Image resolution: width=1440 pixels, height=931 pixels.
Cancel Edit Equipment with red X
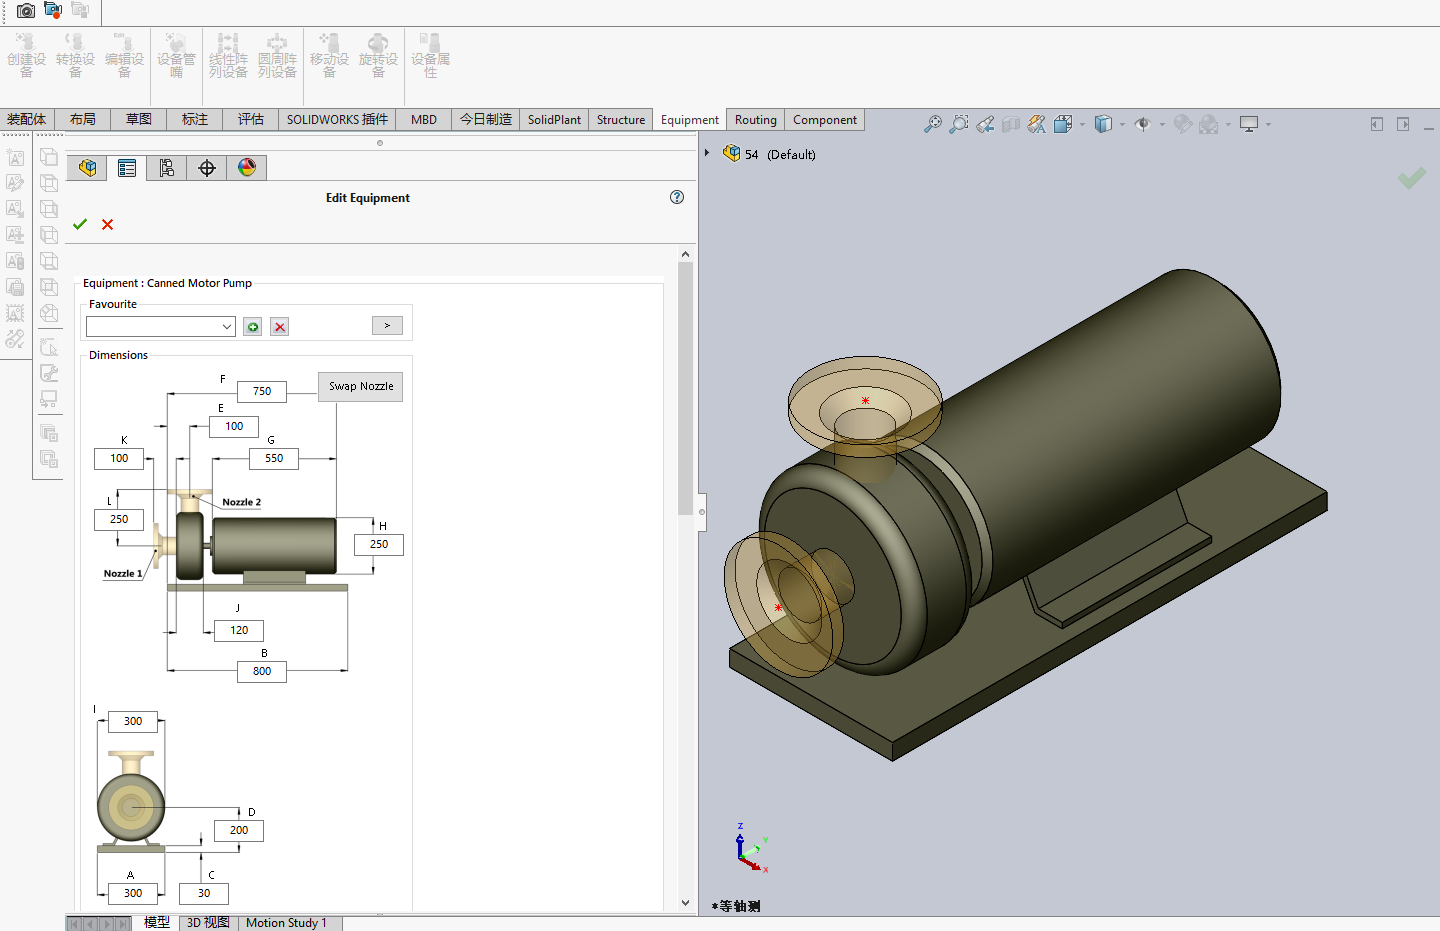tap(108, 224)
